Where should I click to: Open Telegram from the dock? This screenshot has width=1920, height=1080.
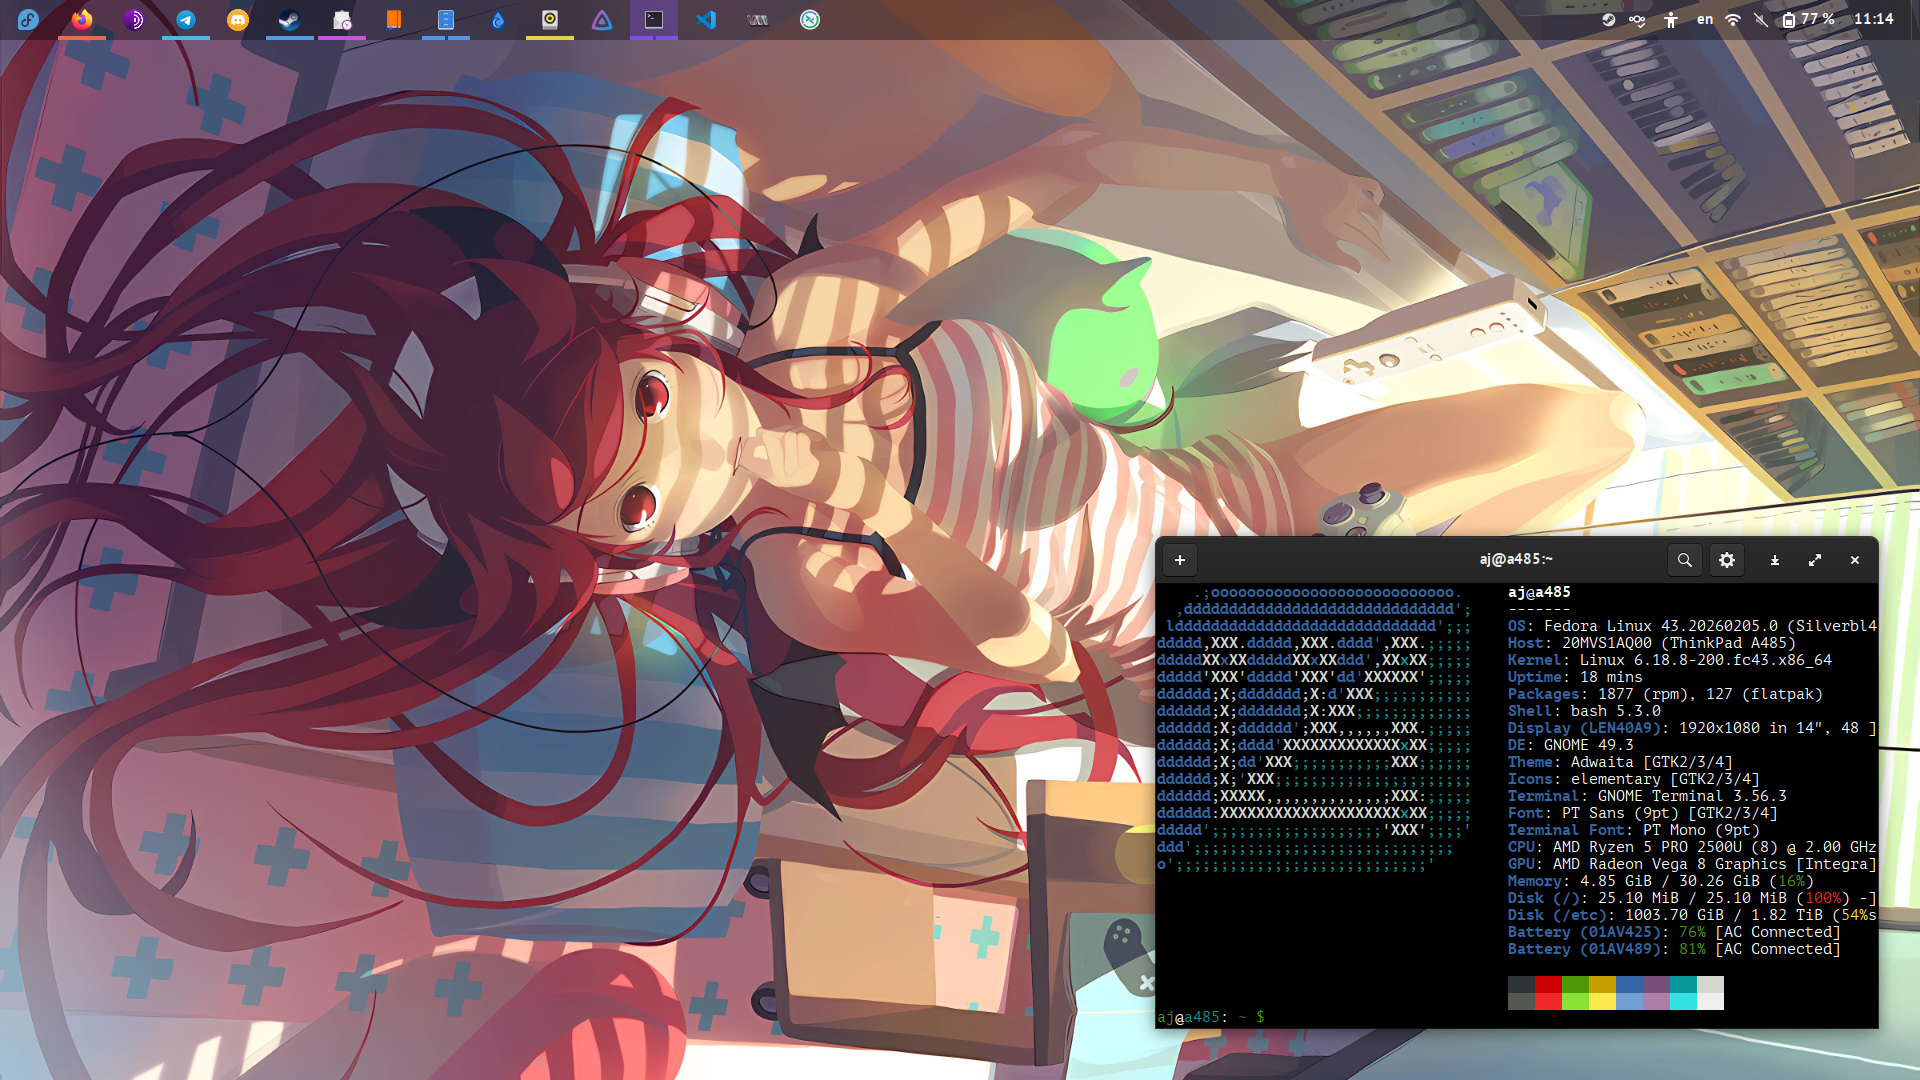[186, 19]
